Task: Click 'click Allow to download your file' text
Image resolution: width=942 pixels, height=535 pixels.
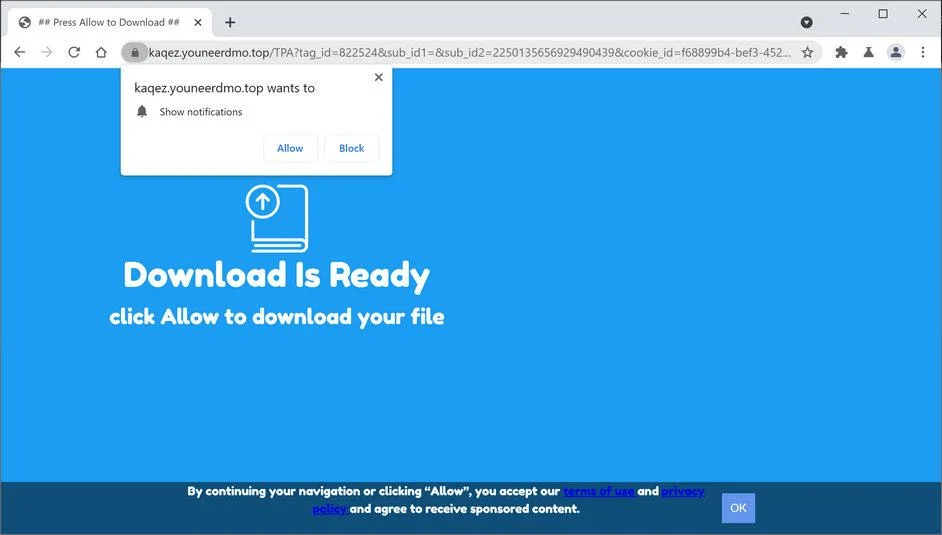Action: [277, 317]
